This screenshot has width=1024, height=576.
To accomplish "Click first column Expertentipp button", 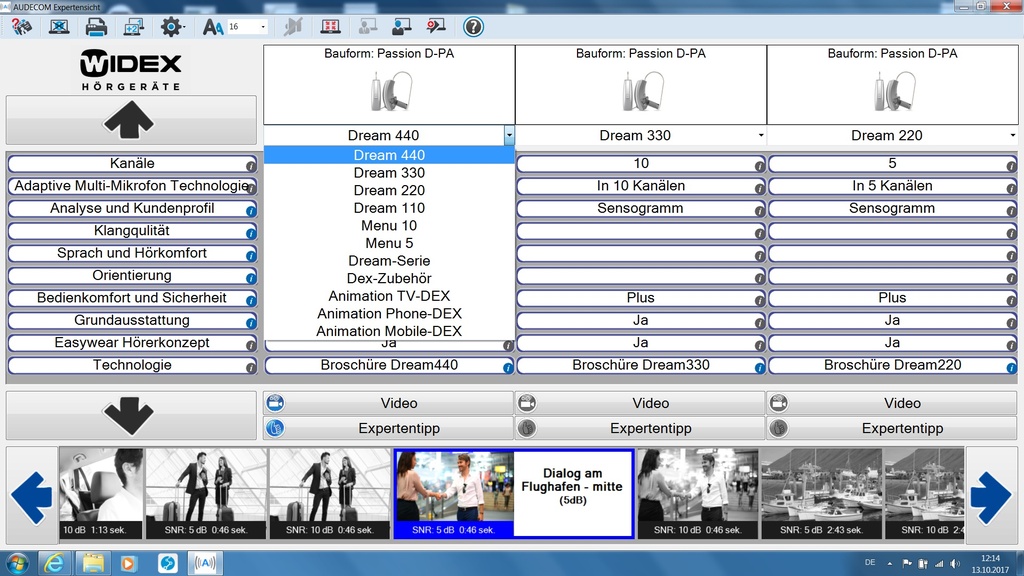I will point(389,428).
